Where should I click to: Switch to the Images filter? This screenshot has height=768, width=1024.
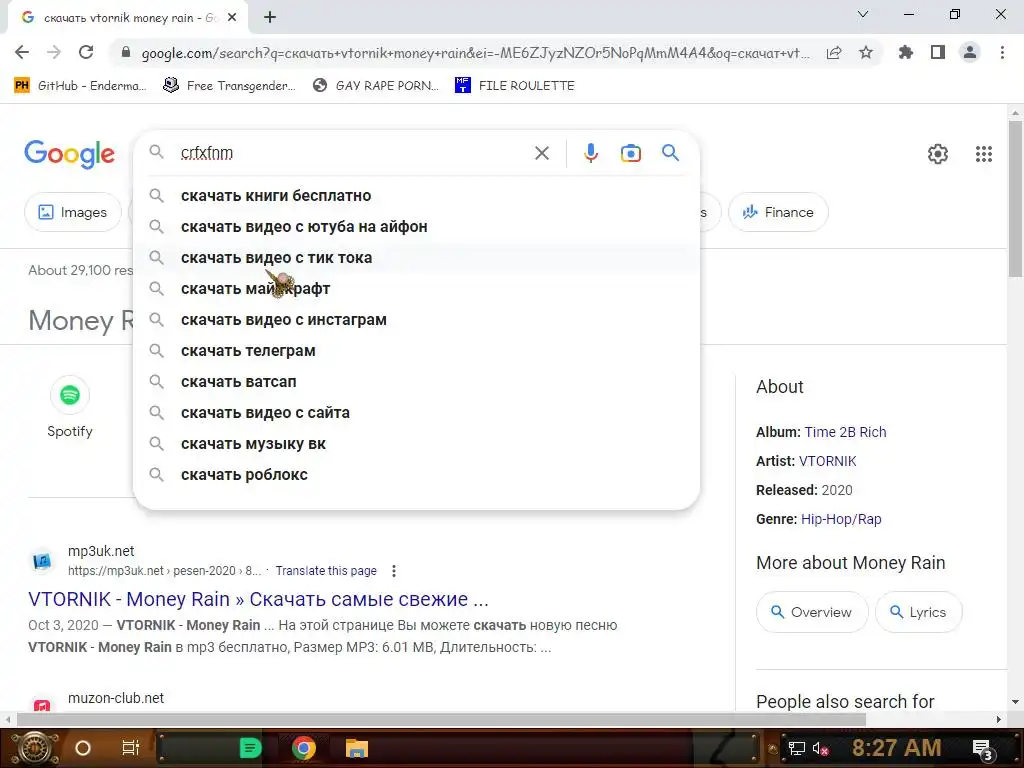pos(73,212)
